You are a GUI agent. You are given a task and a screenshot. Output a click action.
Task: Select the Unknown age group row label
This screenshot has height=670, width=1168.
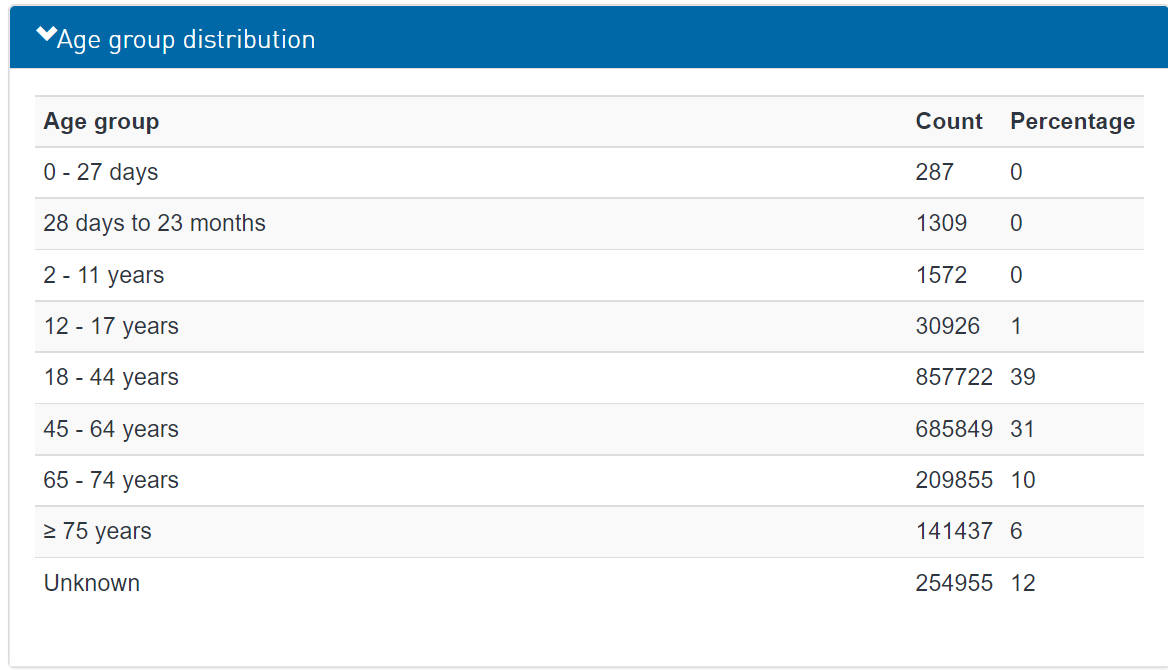pyautogui.click(x=92, y=583)
